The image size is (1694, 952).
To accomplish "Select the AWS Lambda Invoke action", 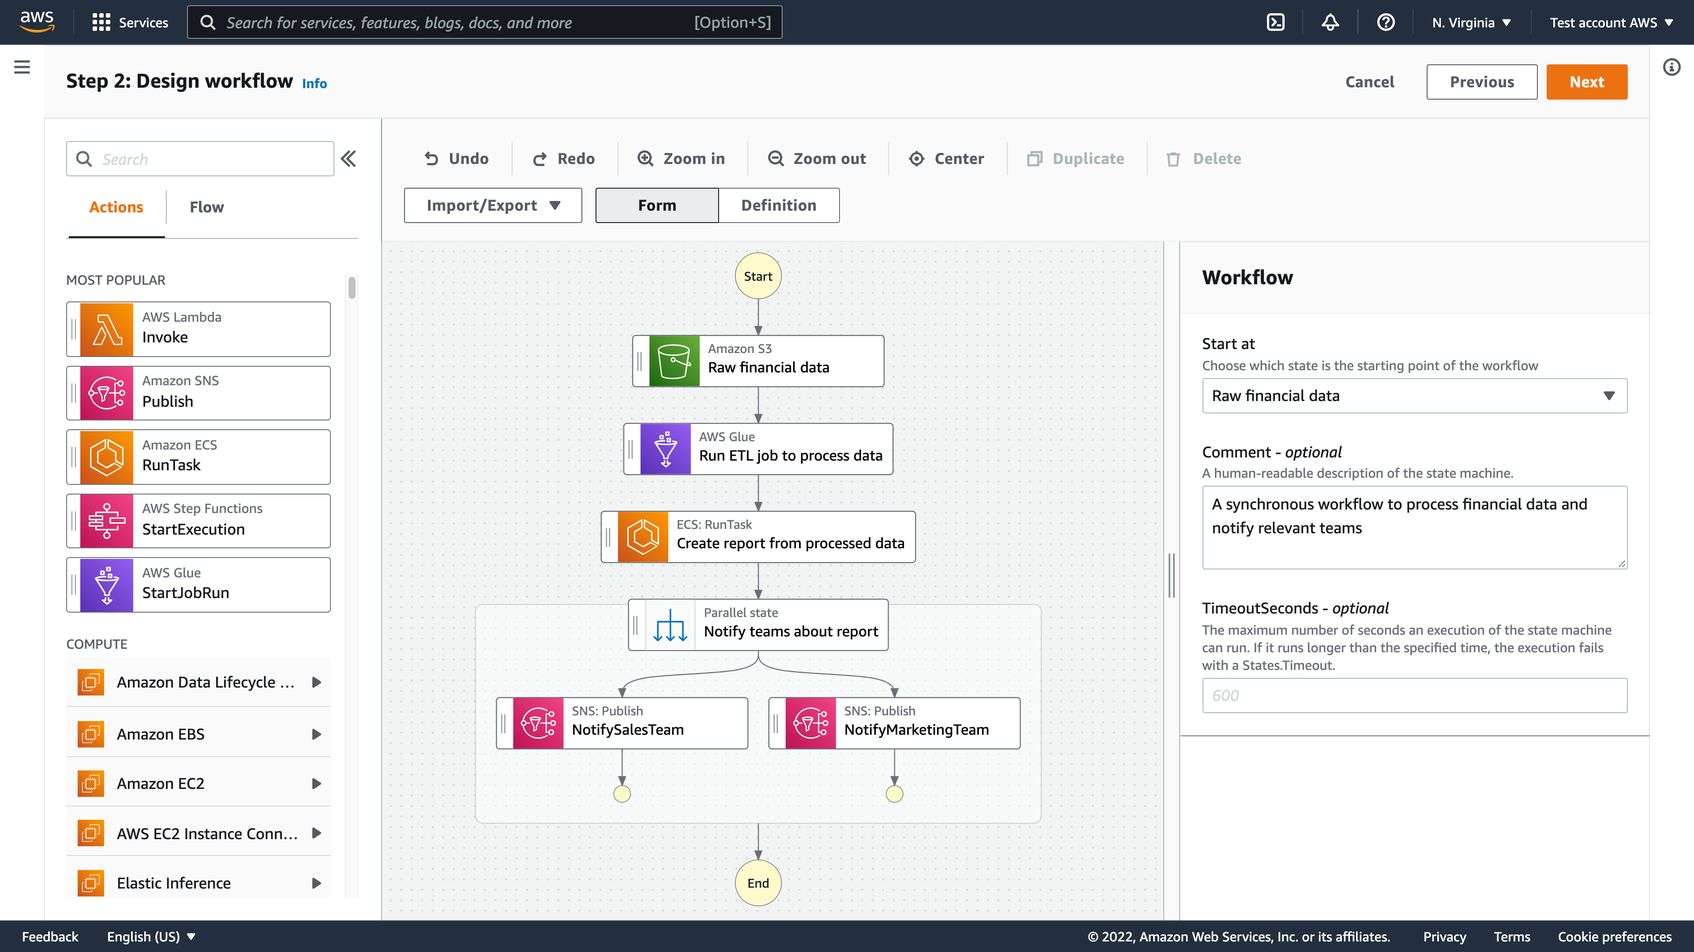I will click(x=197, y=328).
